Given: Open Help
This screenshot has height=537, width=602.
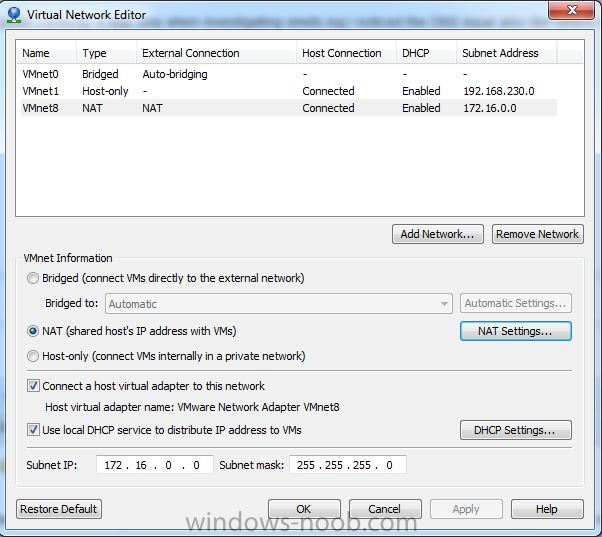Looking at the screenshot, I should point(547,509).
